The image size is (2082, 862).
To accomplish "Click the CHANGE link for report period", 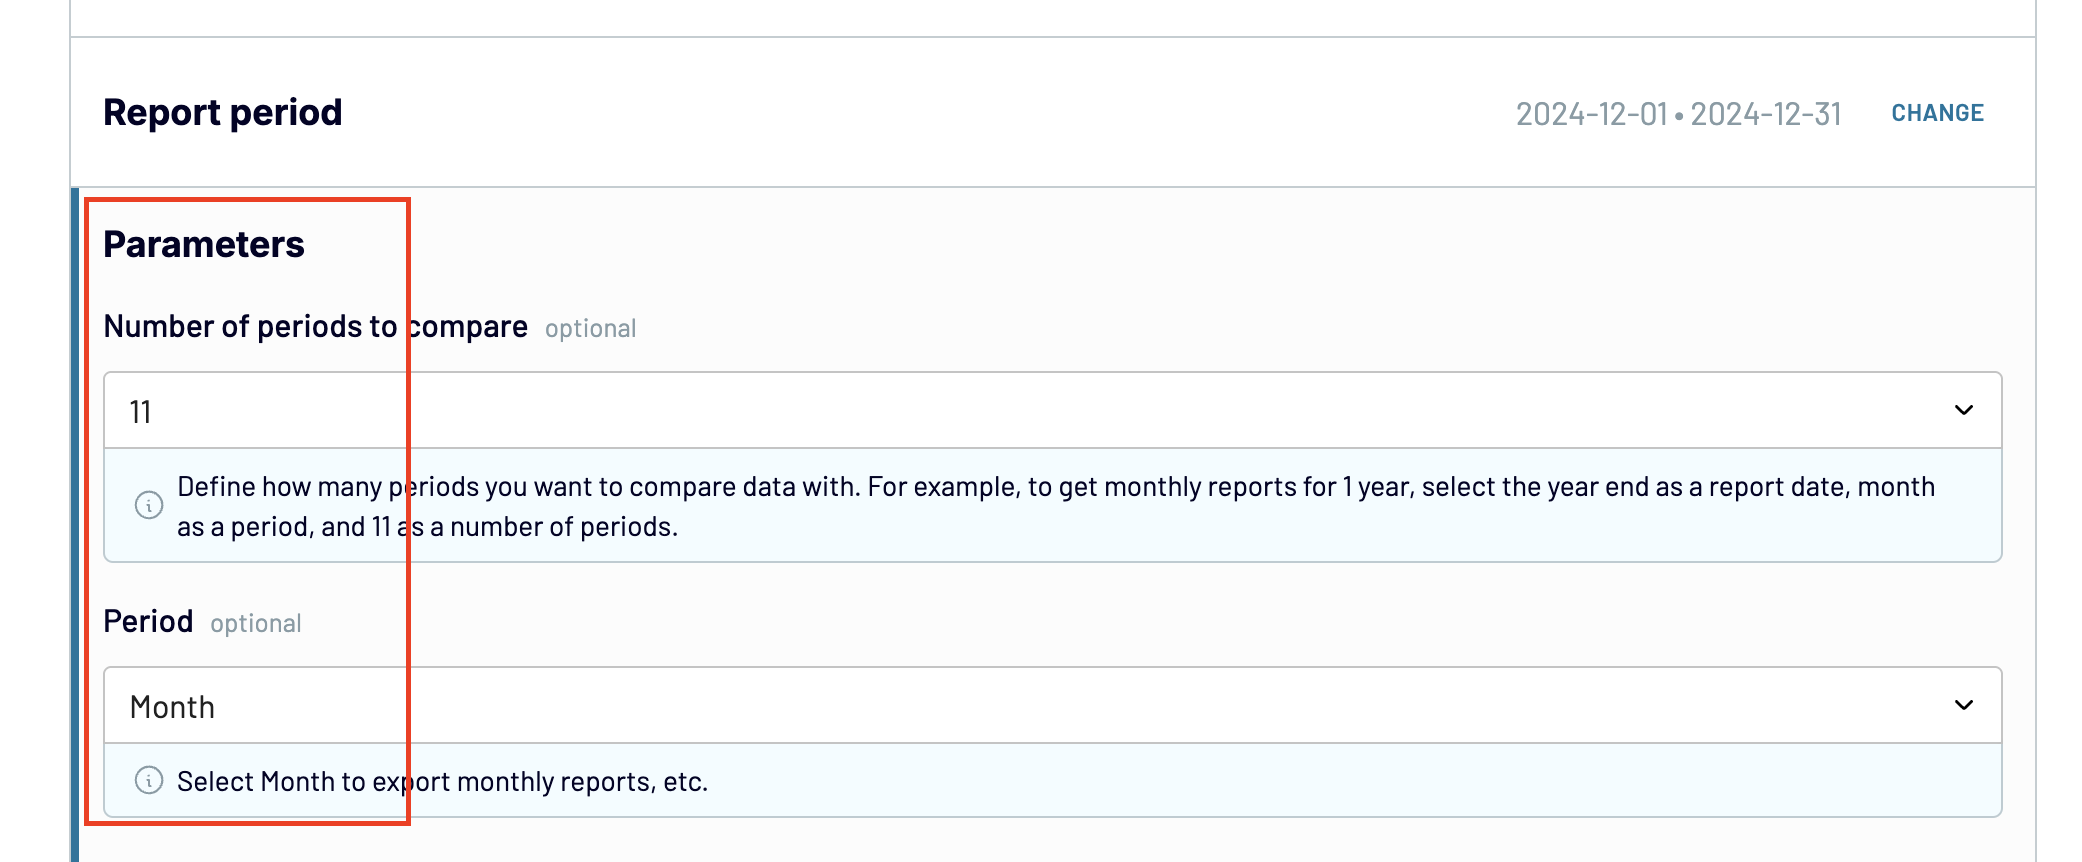I will click(x=1937, y=113).
